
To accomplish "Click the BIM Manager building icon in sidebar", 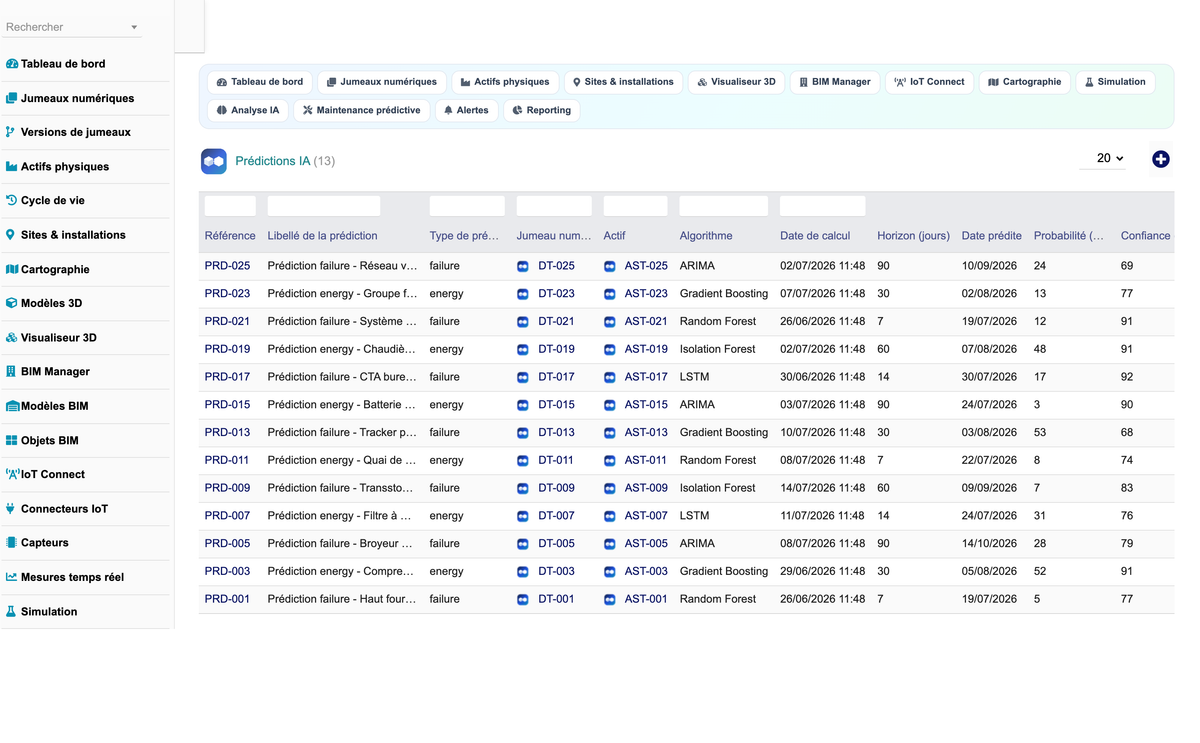I will pyautogui.click(x=11, y=371).
